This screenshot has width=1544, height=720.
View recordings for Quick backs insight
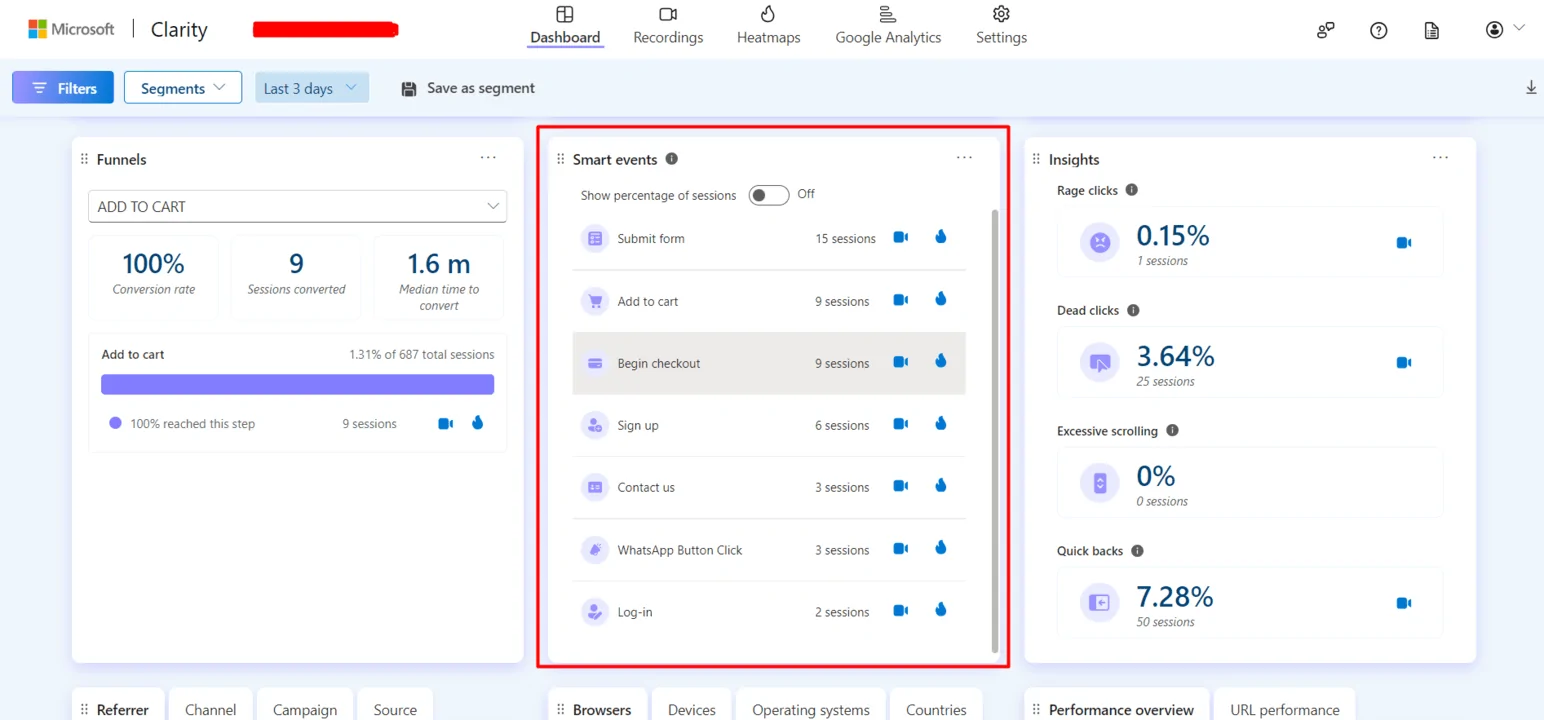(x=1403, y=603)
